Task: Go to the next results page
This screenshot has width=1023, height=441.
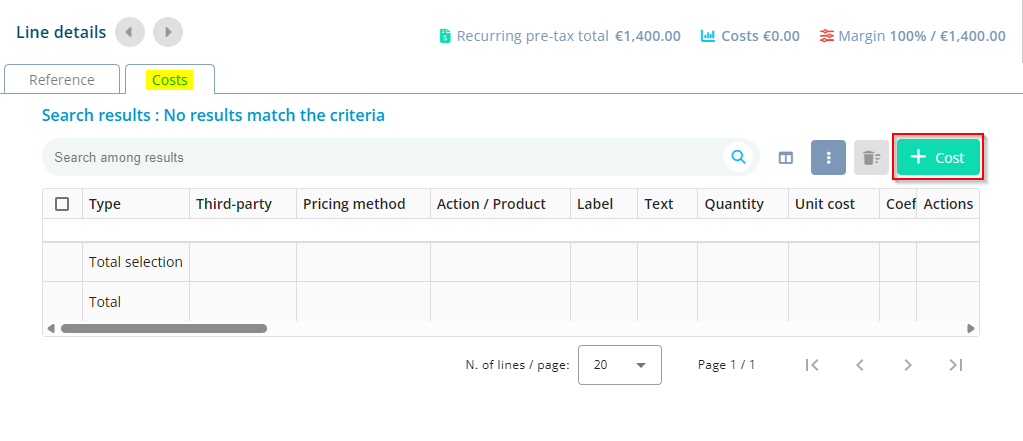Action: [x=908, y=365]
